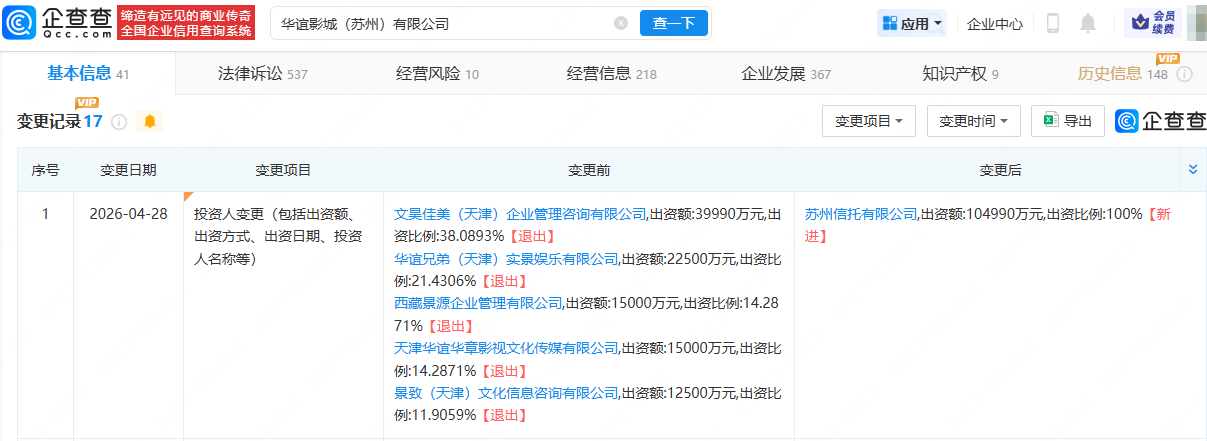Click the 导出 export button

point(1068,121)
